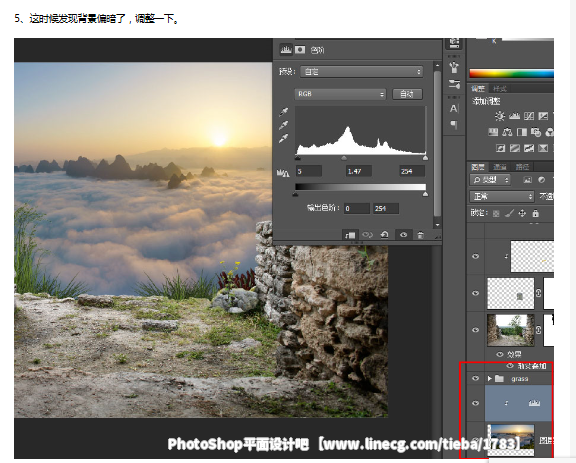Click the clip to layer icon
The image size is (576, 463).
(349, 235)
